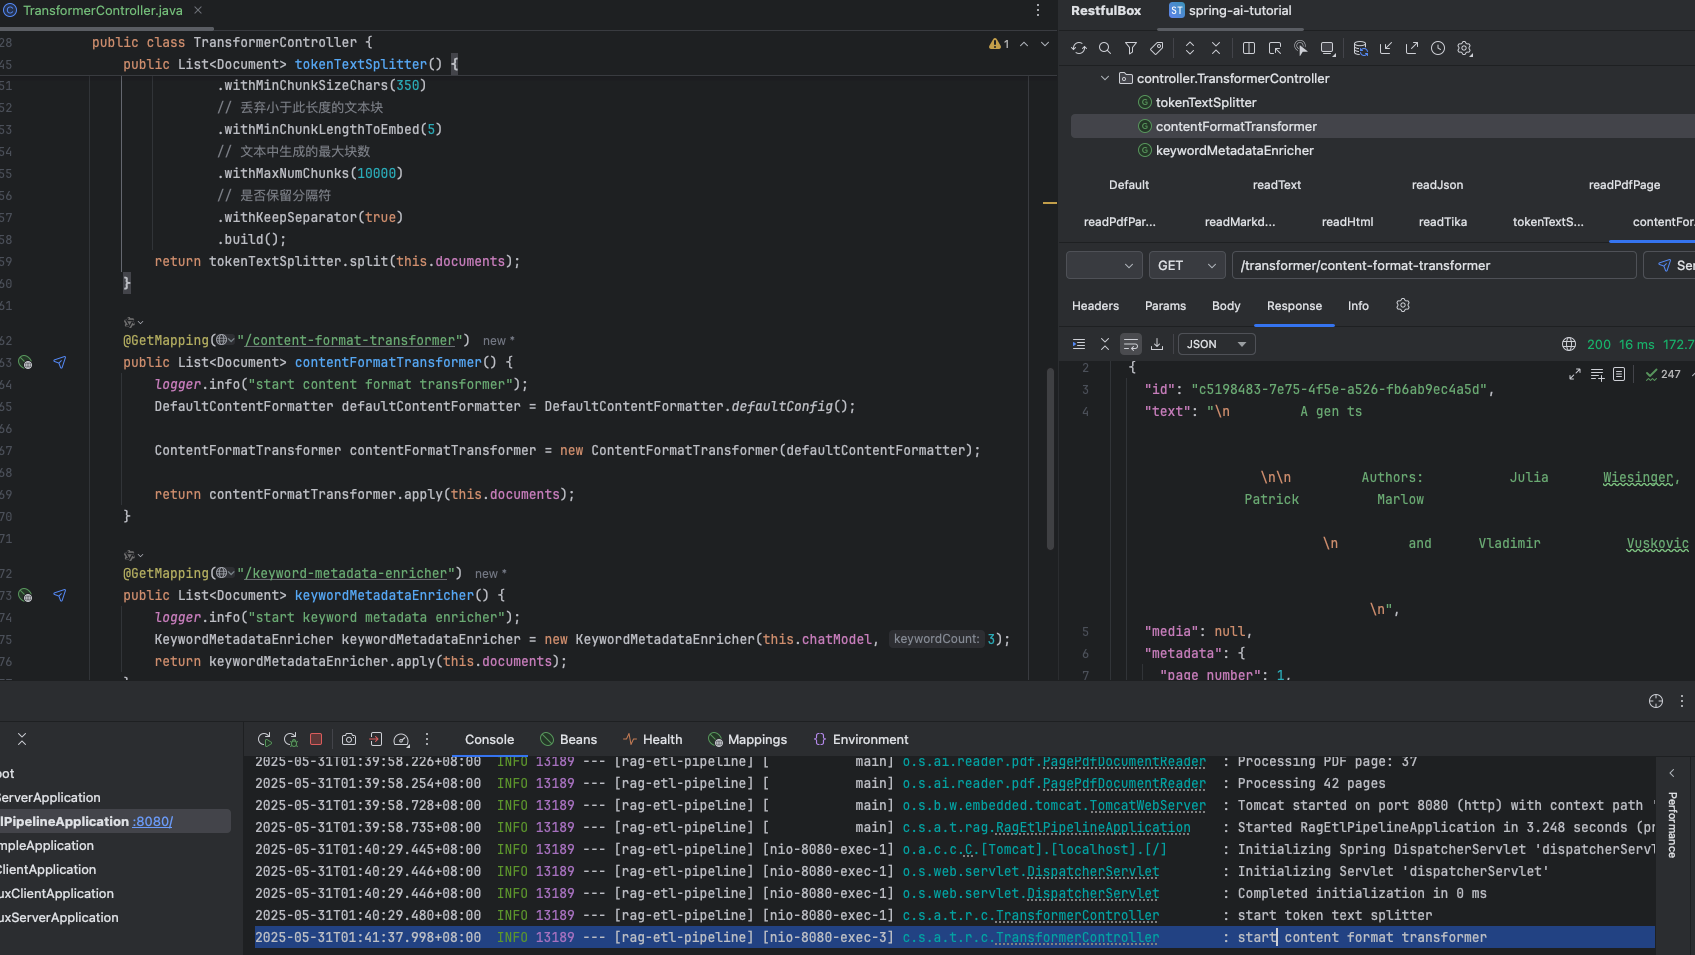Stop the running application with red square

(316, 739)
